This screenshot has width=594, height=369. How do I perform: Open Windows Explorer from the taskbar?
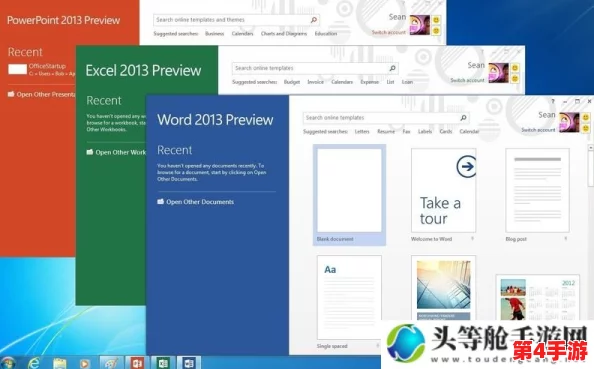(60, 363)
